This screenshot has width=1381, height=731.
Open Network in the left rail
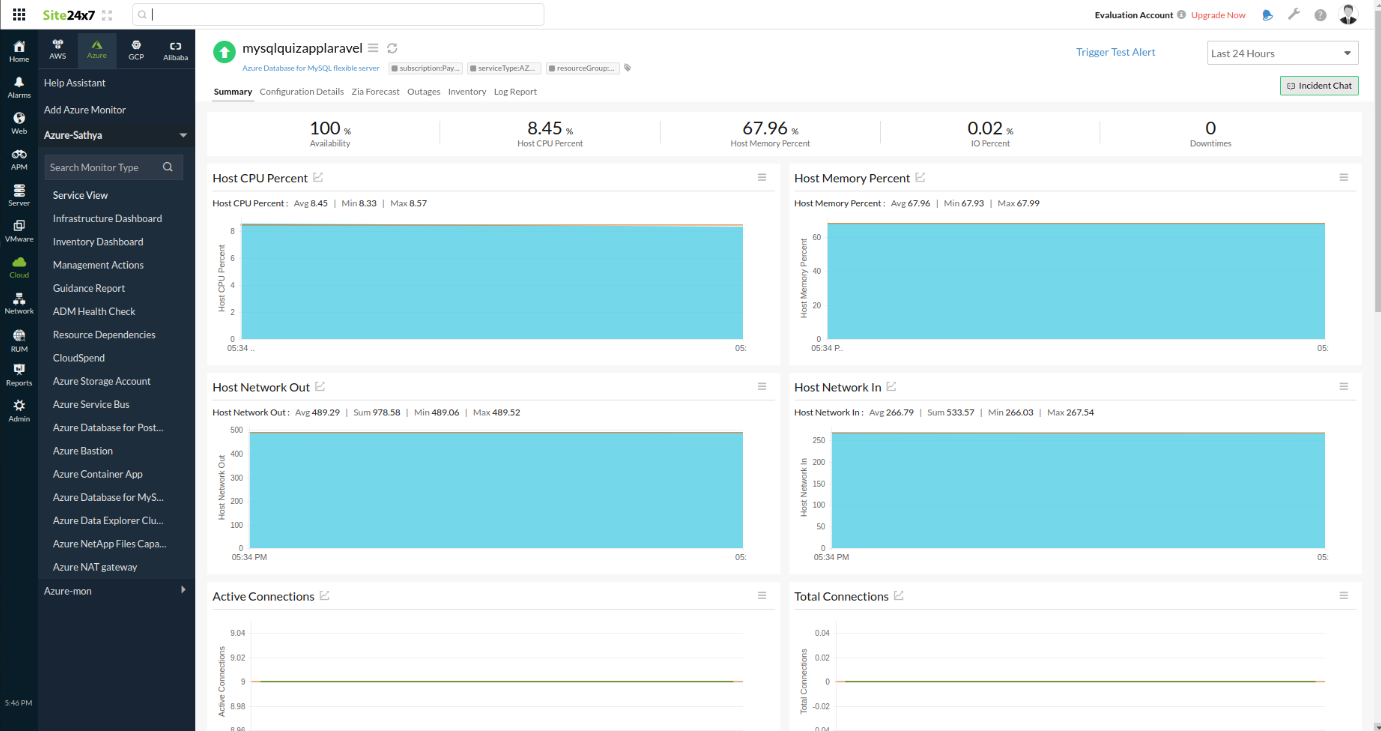[19, 304]
